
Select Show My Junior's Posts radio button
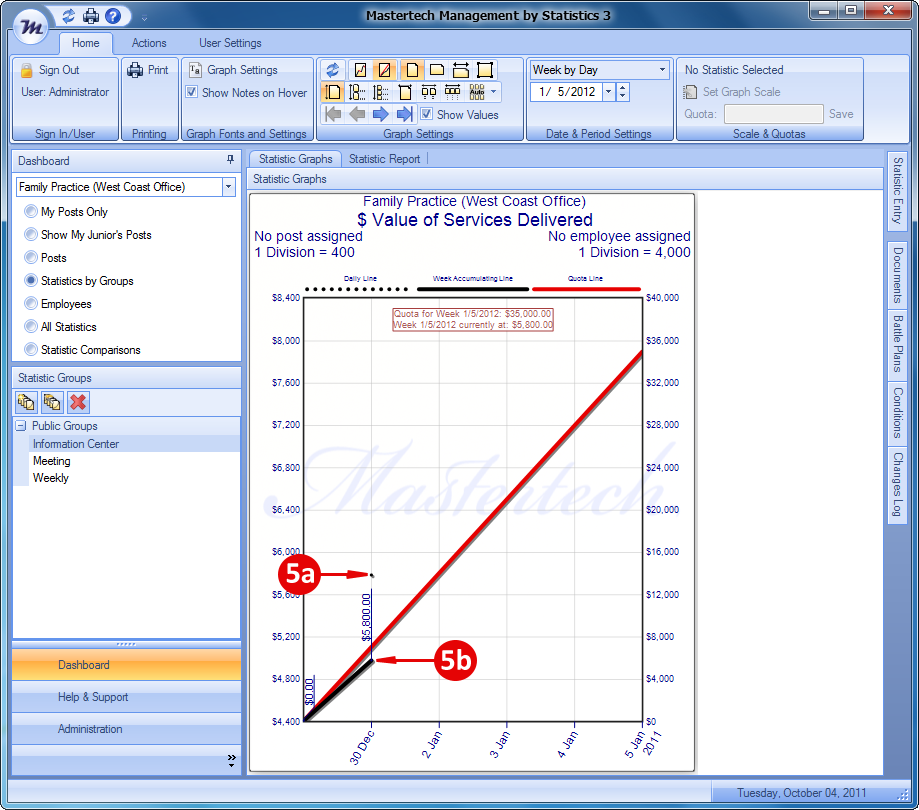(30, 234)
